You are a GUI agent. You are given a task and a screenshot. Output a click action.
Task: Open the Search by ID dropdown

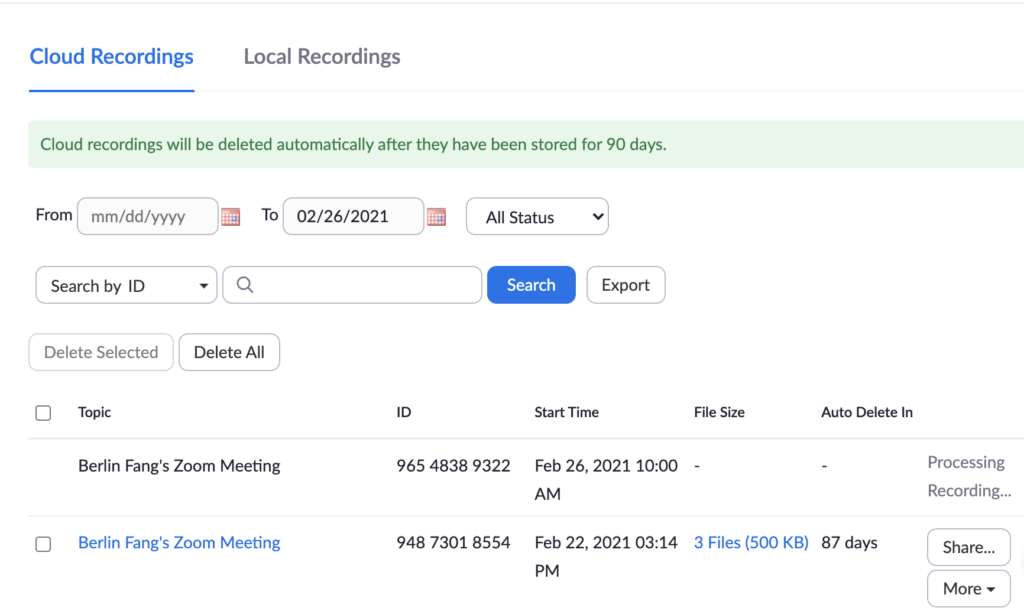point(127,285)
